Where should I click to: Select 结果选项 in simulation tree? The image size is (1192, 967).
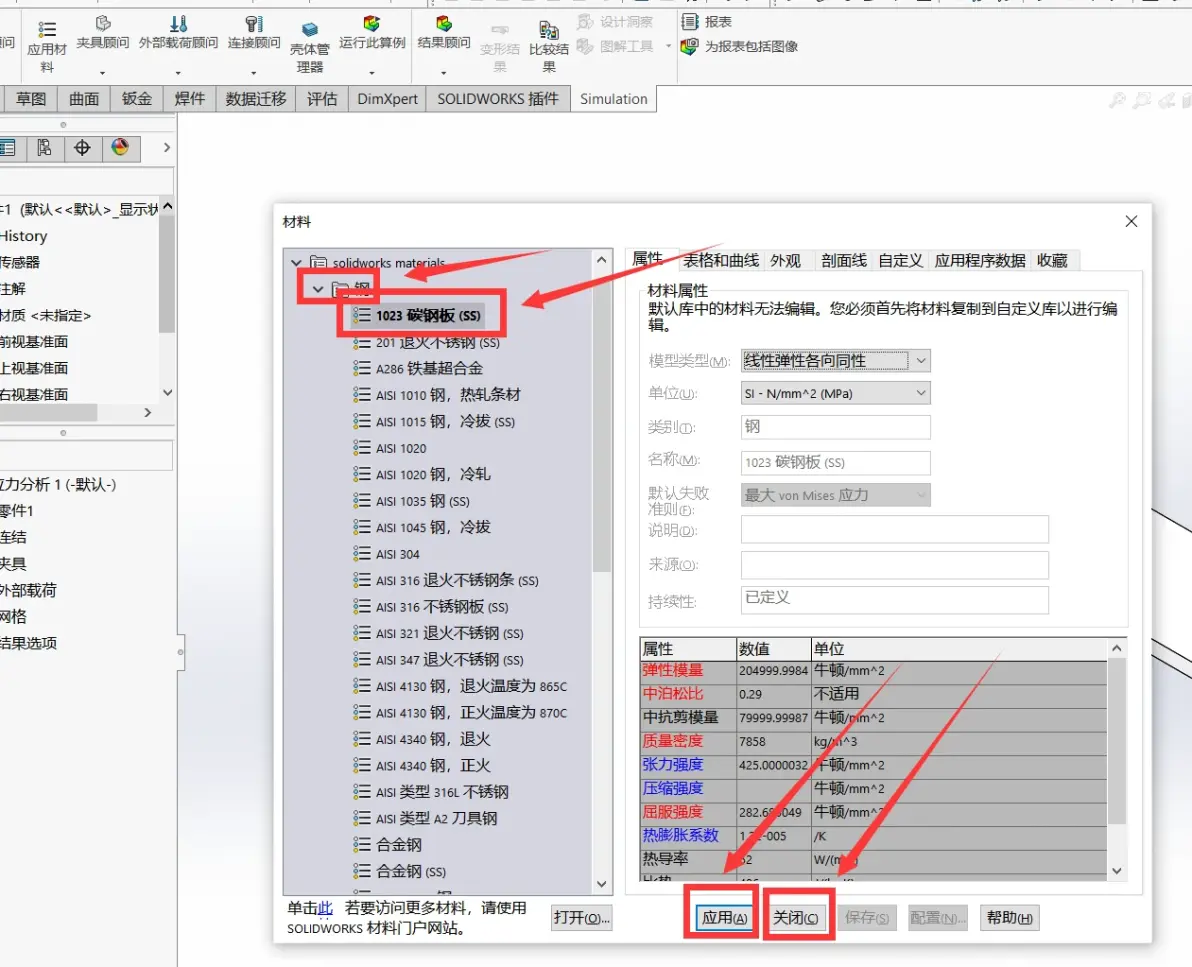29,643
